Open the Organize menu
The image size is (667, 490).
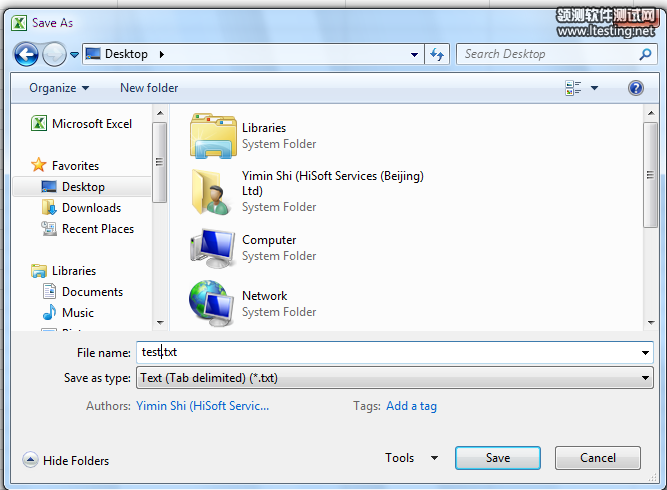(x=59, y=88)
